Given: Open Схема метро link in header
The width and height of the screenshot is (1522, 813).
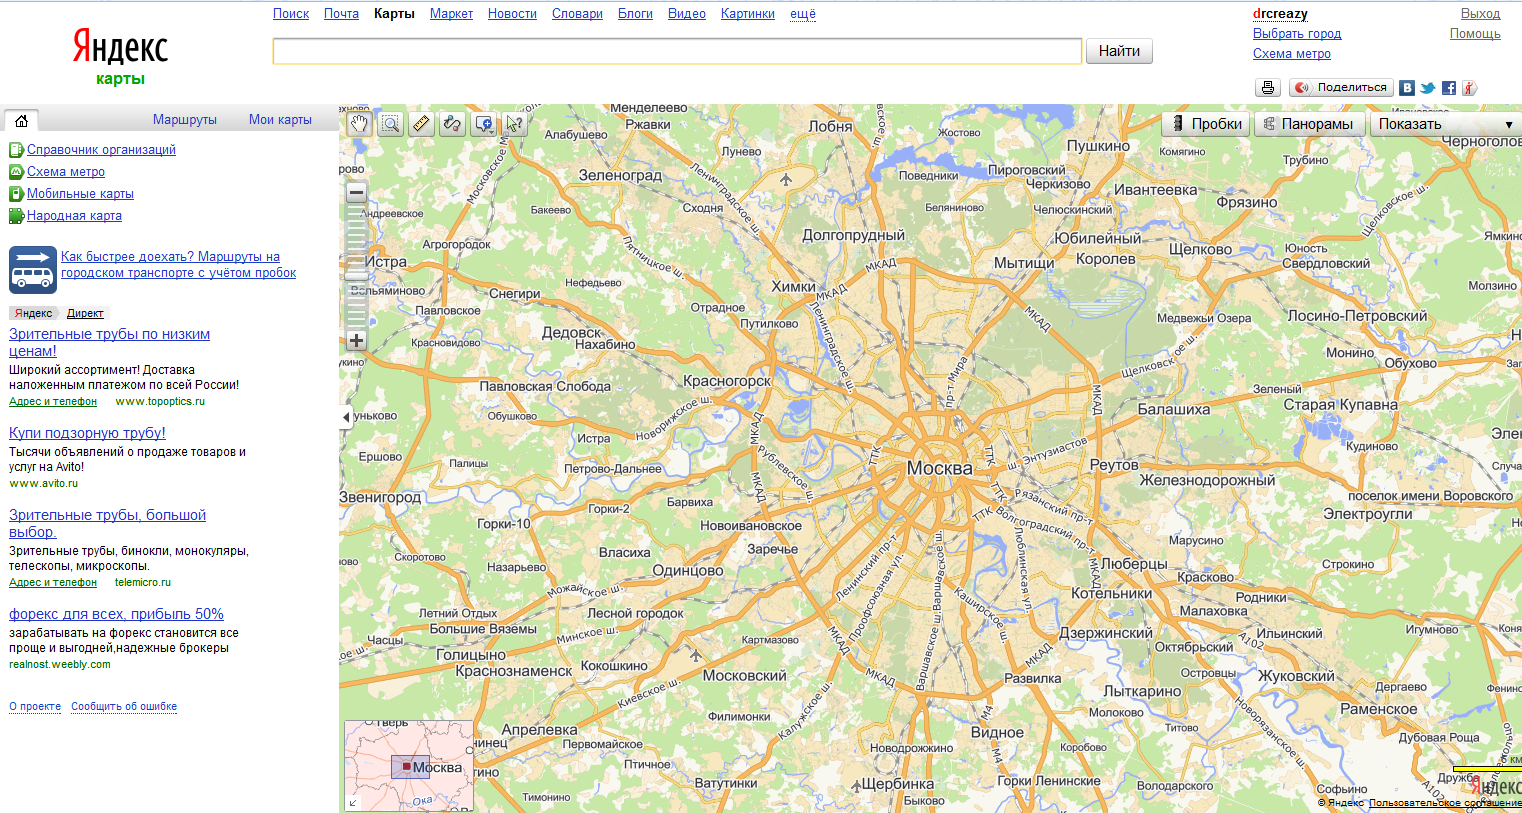Looking at the screenshot, I should coord(1292,54).
